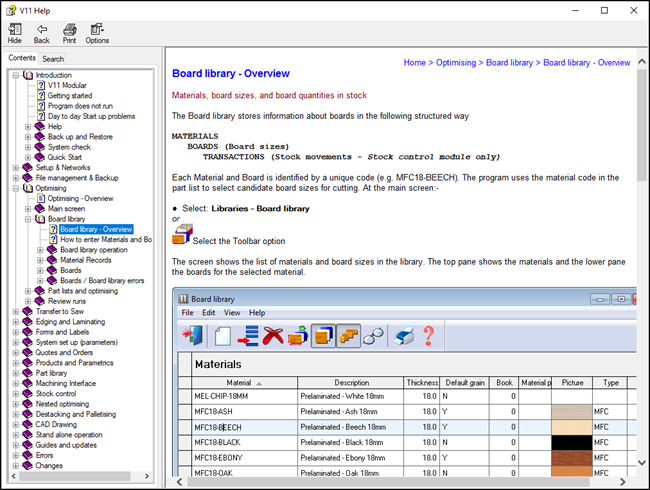Click the Stock control book icon
Image resolution: width=650 pixels, height=490 pixels.
tap(27, 392)
